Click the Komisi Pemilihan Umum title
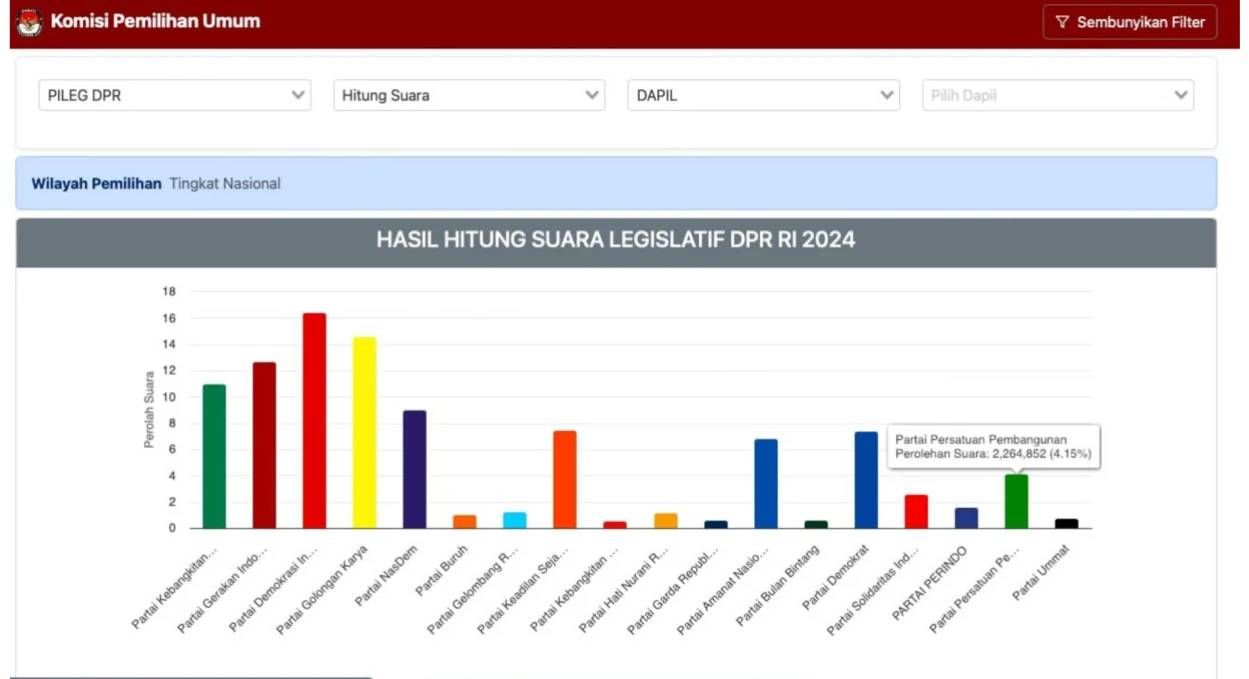The height and width of the screenshot is (679, 1249). click(155, 21)
